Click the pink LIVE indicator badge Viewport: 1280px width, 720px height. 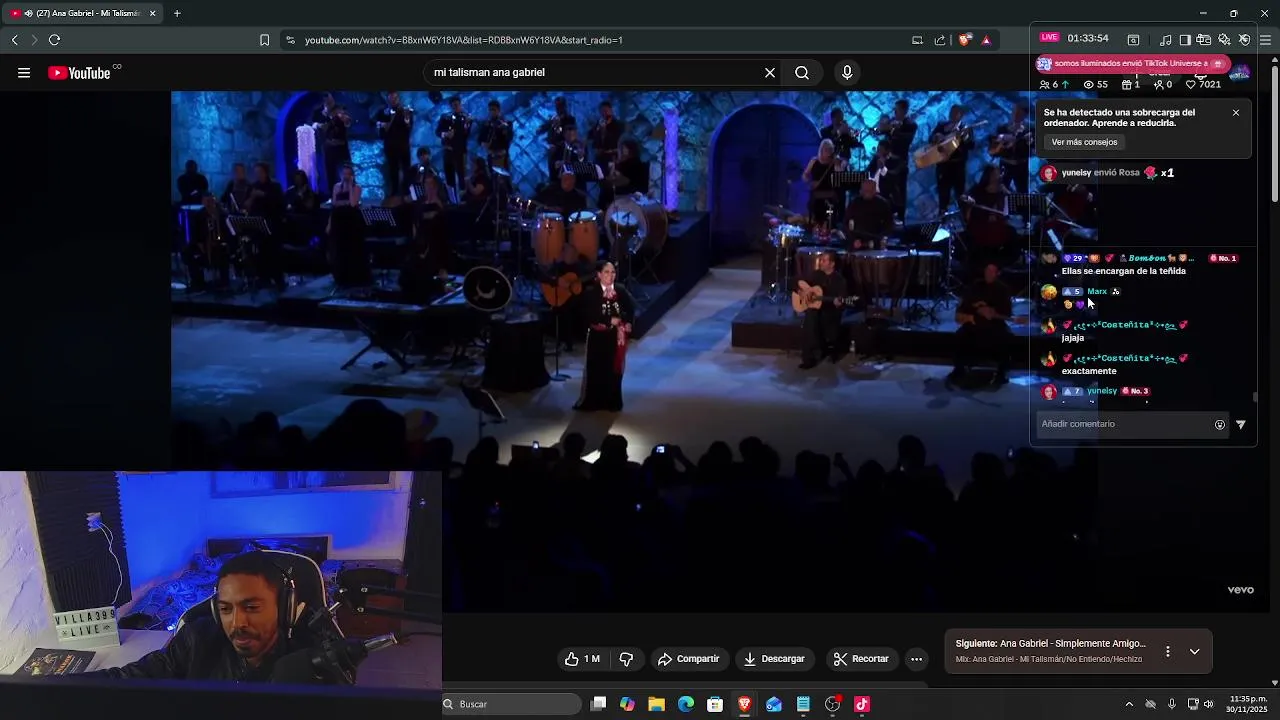1049,38
